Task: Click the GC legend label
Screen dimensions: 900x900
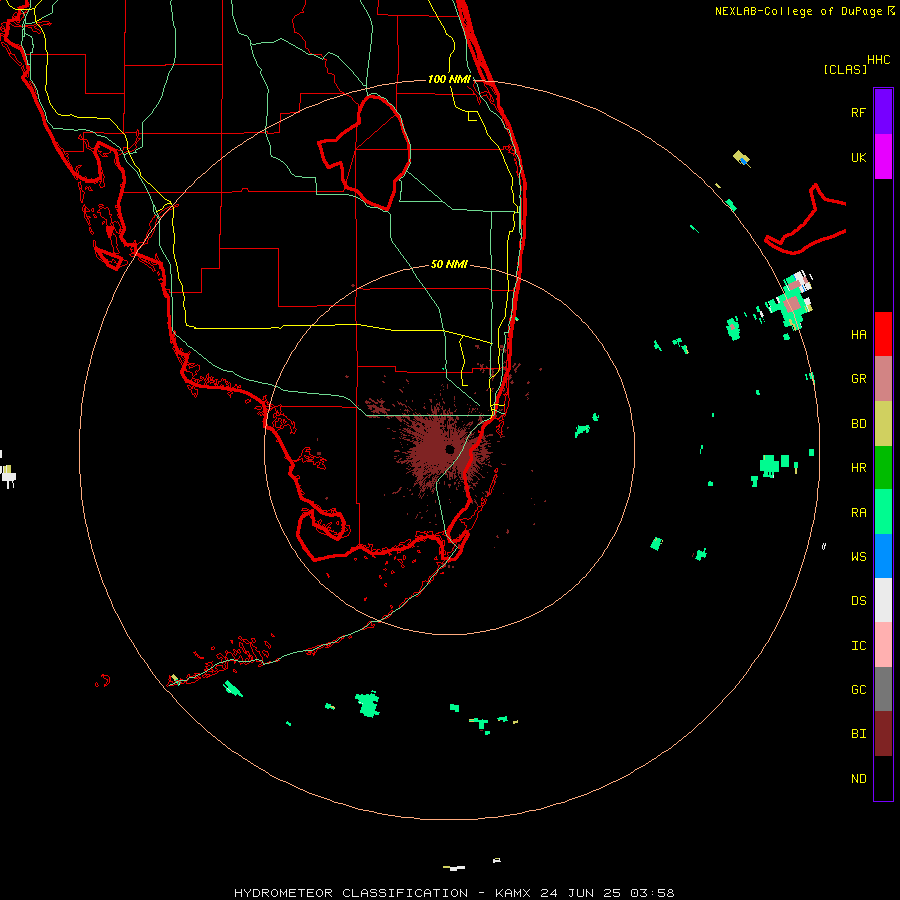Action: (858, 690)
